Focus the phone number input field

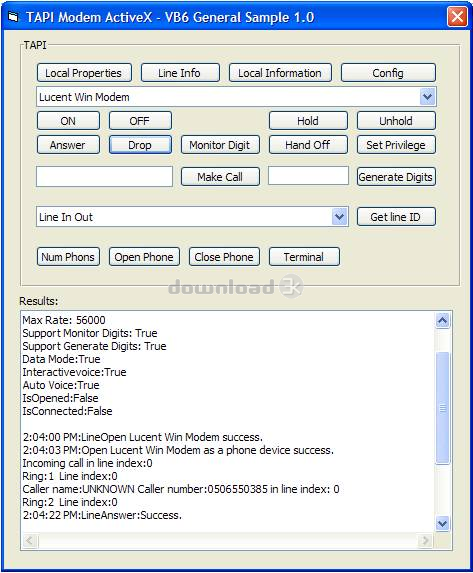[105, 177]
